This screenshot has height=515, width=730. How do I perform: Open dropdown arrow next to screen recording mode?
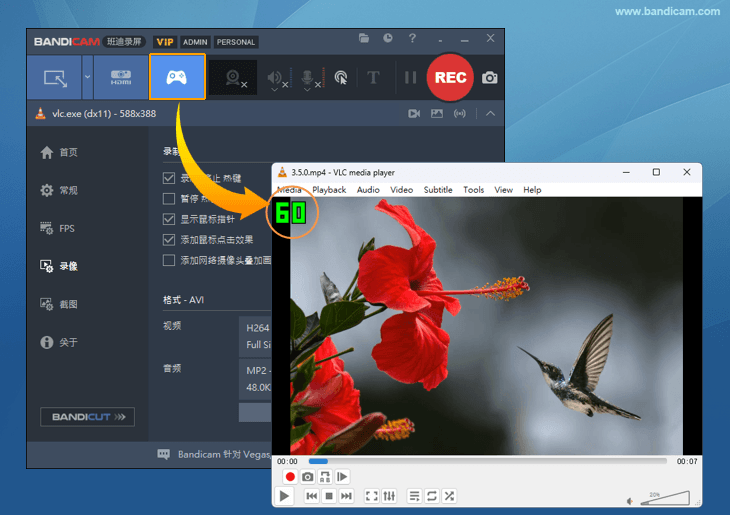coord(87,77)
